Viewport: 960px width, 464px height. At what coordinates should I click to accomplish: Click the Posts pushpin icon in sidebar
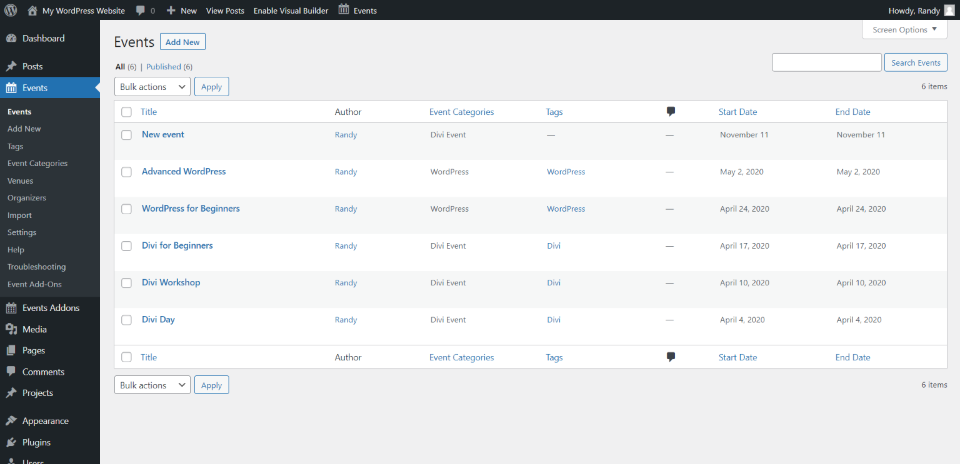pos(11,66)
